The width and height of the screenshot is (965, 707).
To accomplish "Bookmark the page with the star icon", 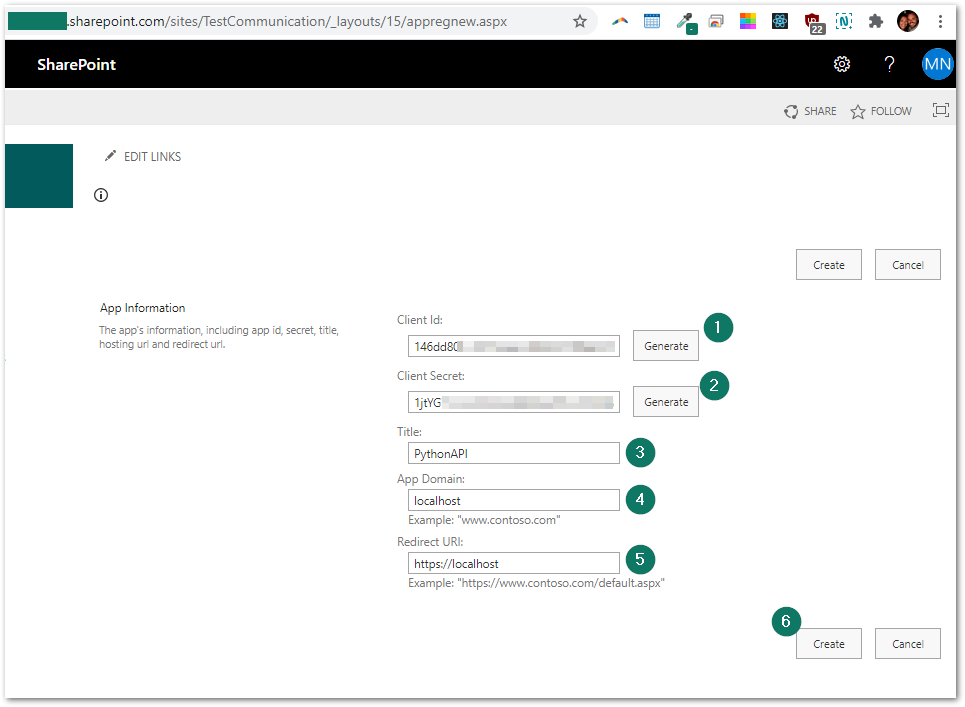I will 580,20.
